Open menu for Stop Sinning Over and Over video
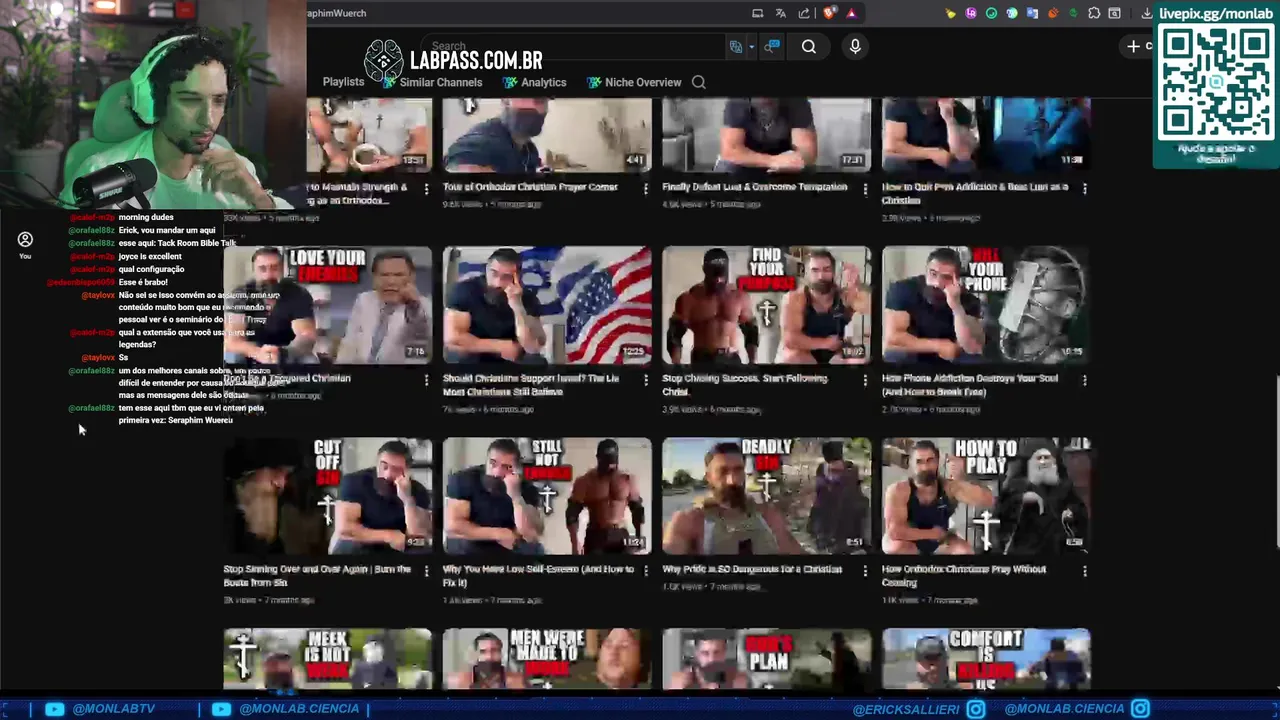 pos(426,571)
